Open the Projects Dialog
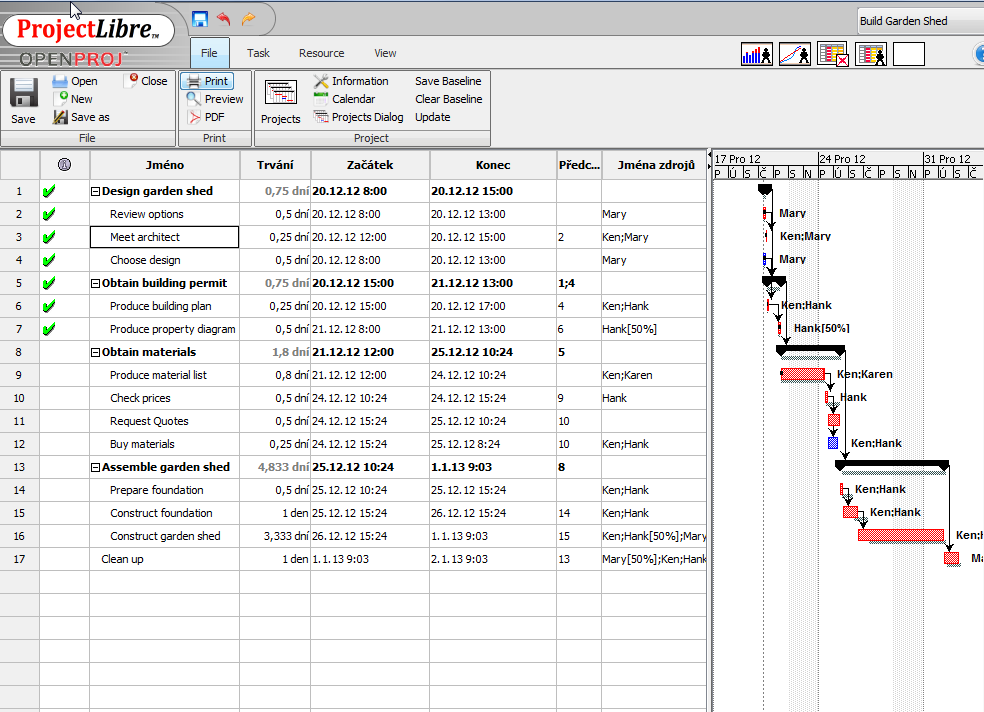This screenshot has width=984, height=712. pyautogui.click(x=358, y=117)
